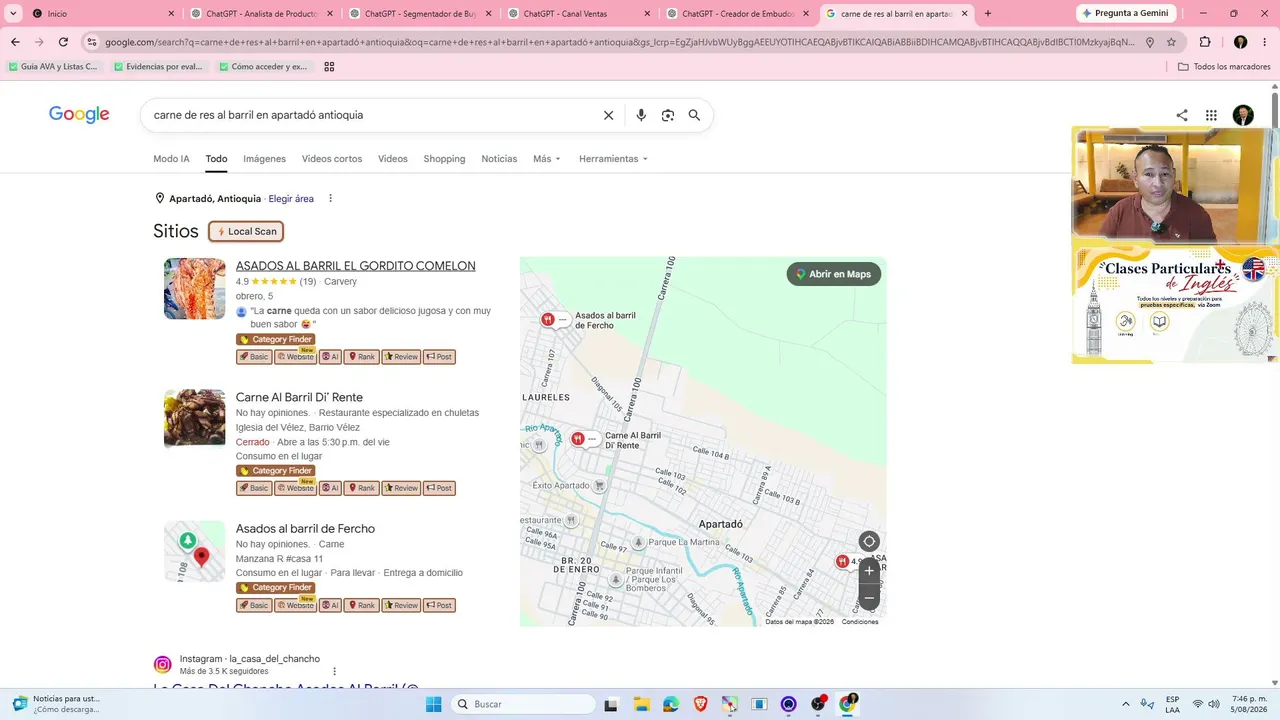This screenshot has width=1280, height=720.
Task: Show hidden system tray icons
Action: (1126, 704)
